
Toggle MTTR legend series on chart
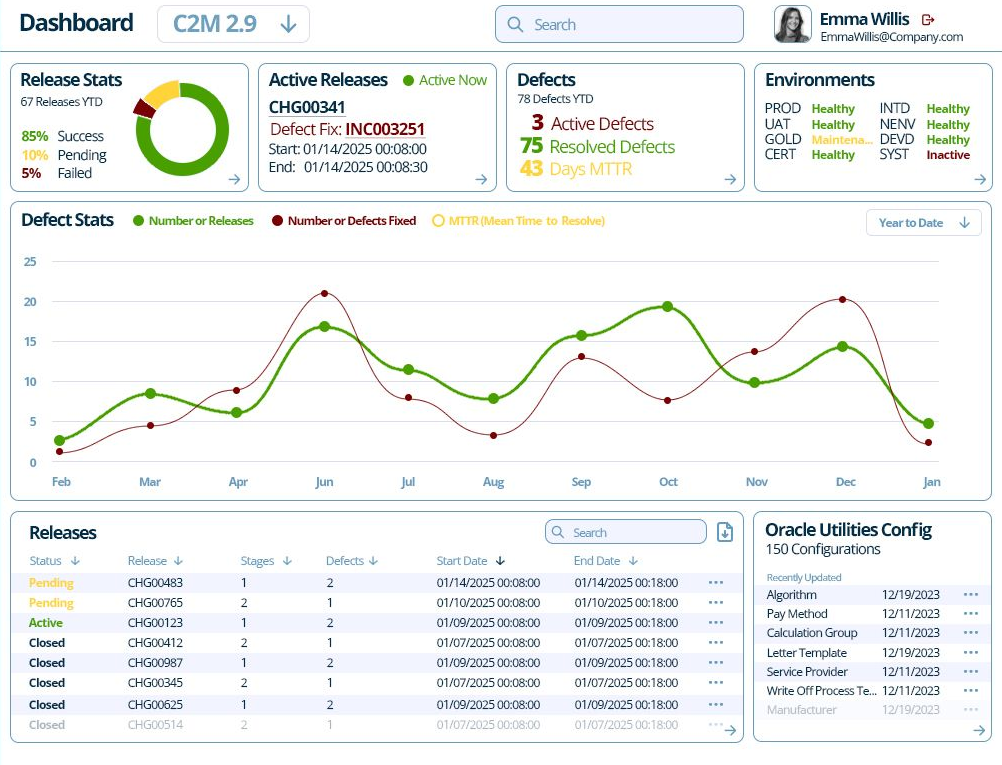518,220
